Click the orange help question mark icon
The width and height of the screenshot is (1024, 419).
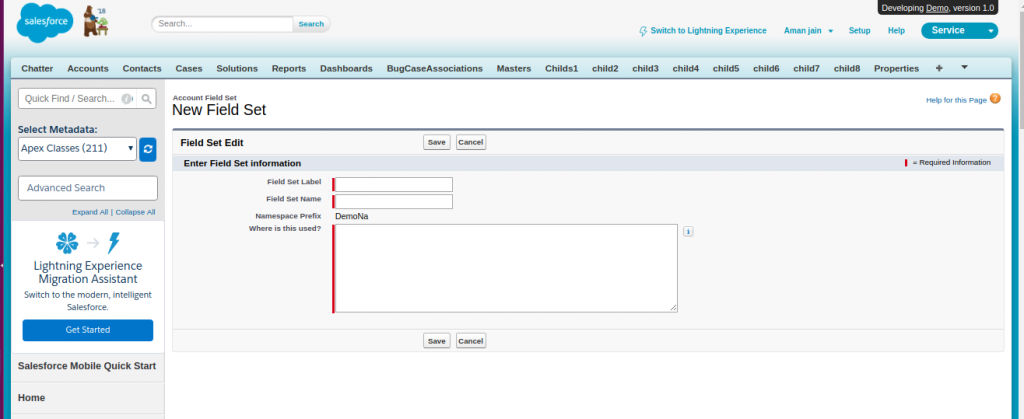click(x=994, y=99)
